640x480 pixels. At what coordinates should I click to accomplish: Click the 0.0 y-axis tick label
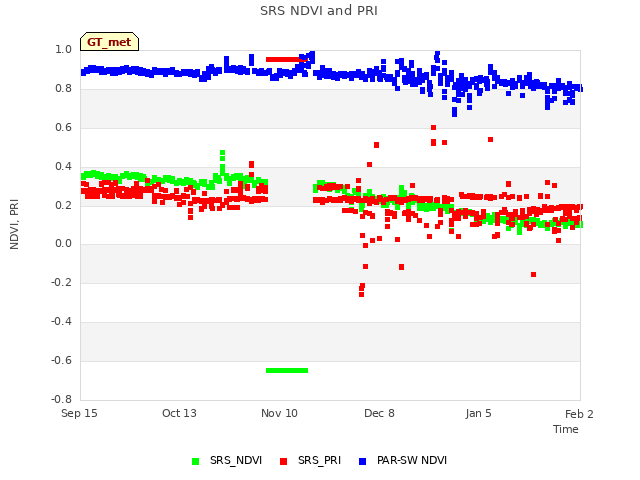tap(63, 244)
